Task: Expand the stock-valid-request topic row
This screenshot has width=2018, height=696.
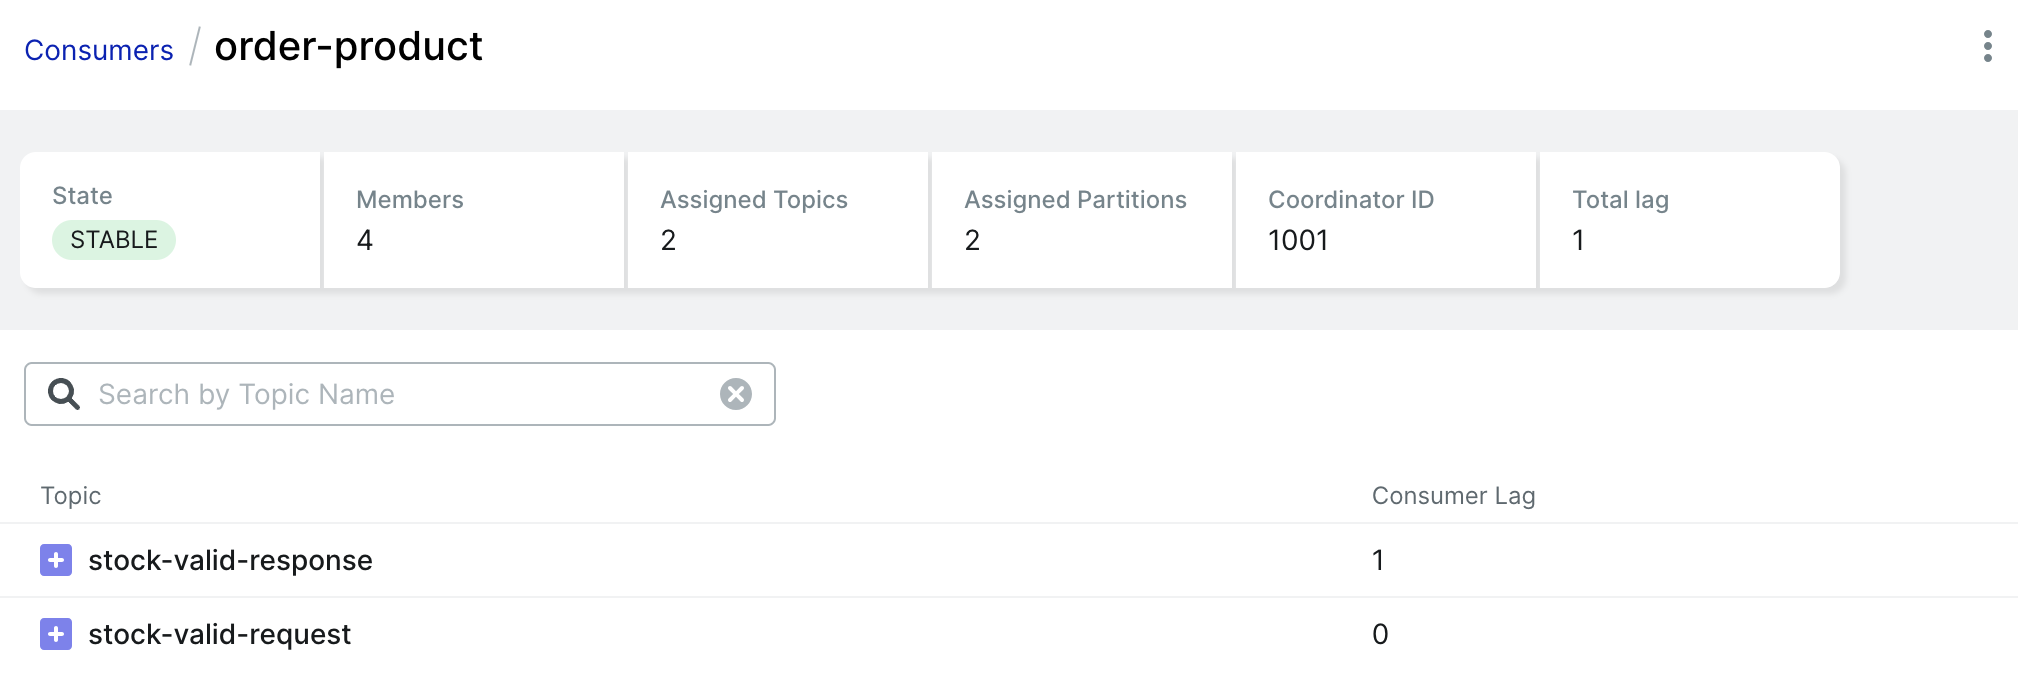Action: coord(56,634)
